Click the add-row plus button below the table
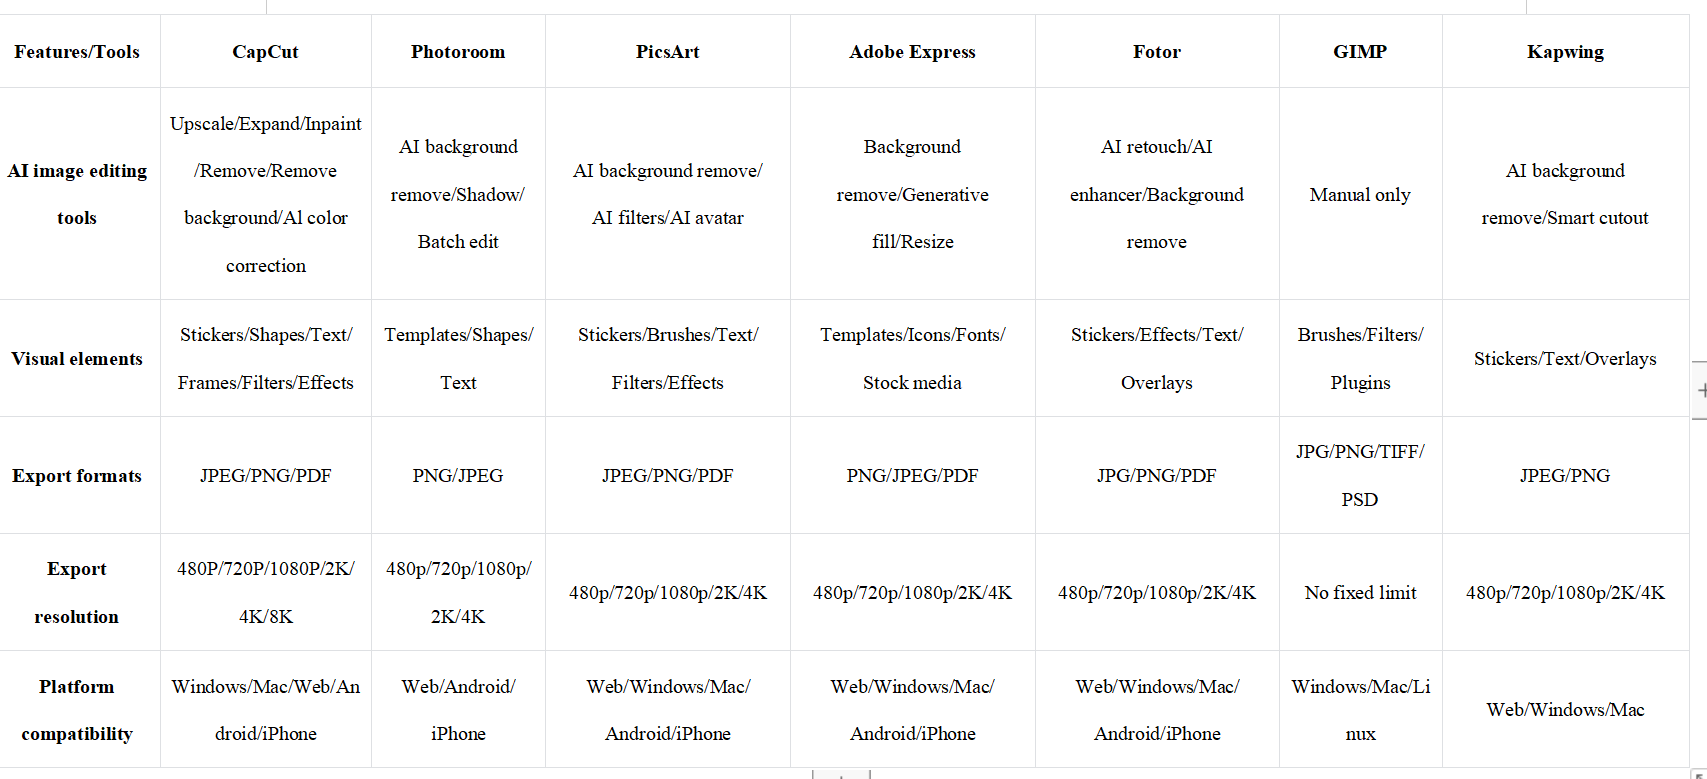This screenshot has width=1707, height=779. click(x=841, y=774)
